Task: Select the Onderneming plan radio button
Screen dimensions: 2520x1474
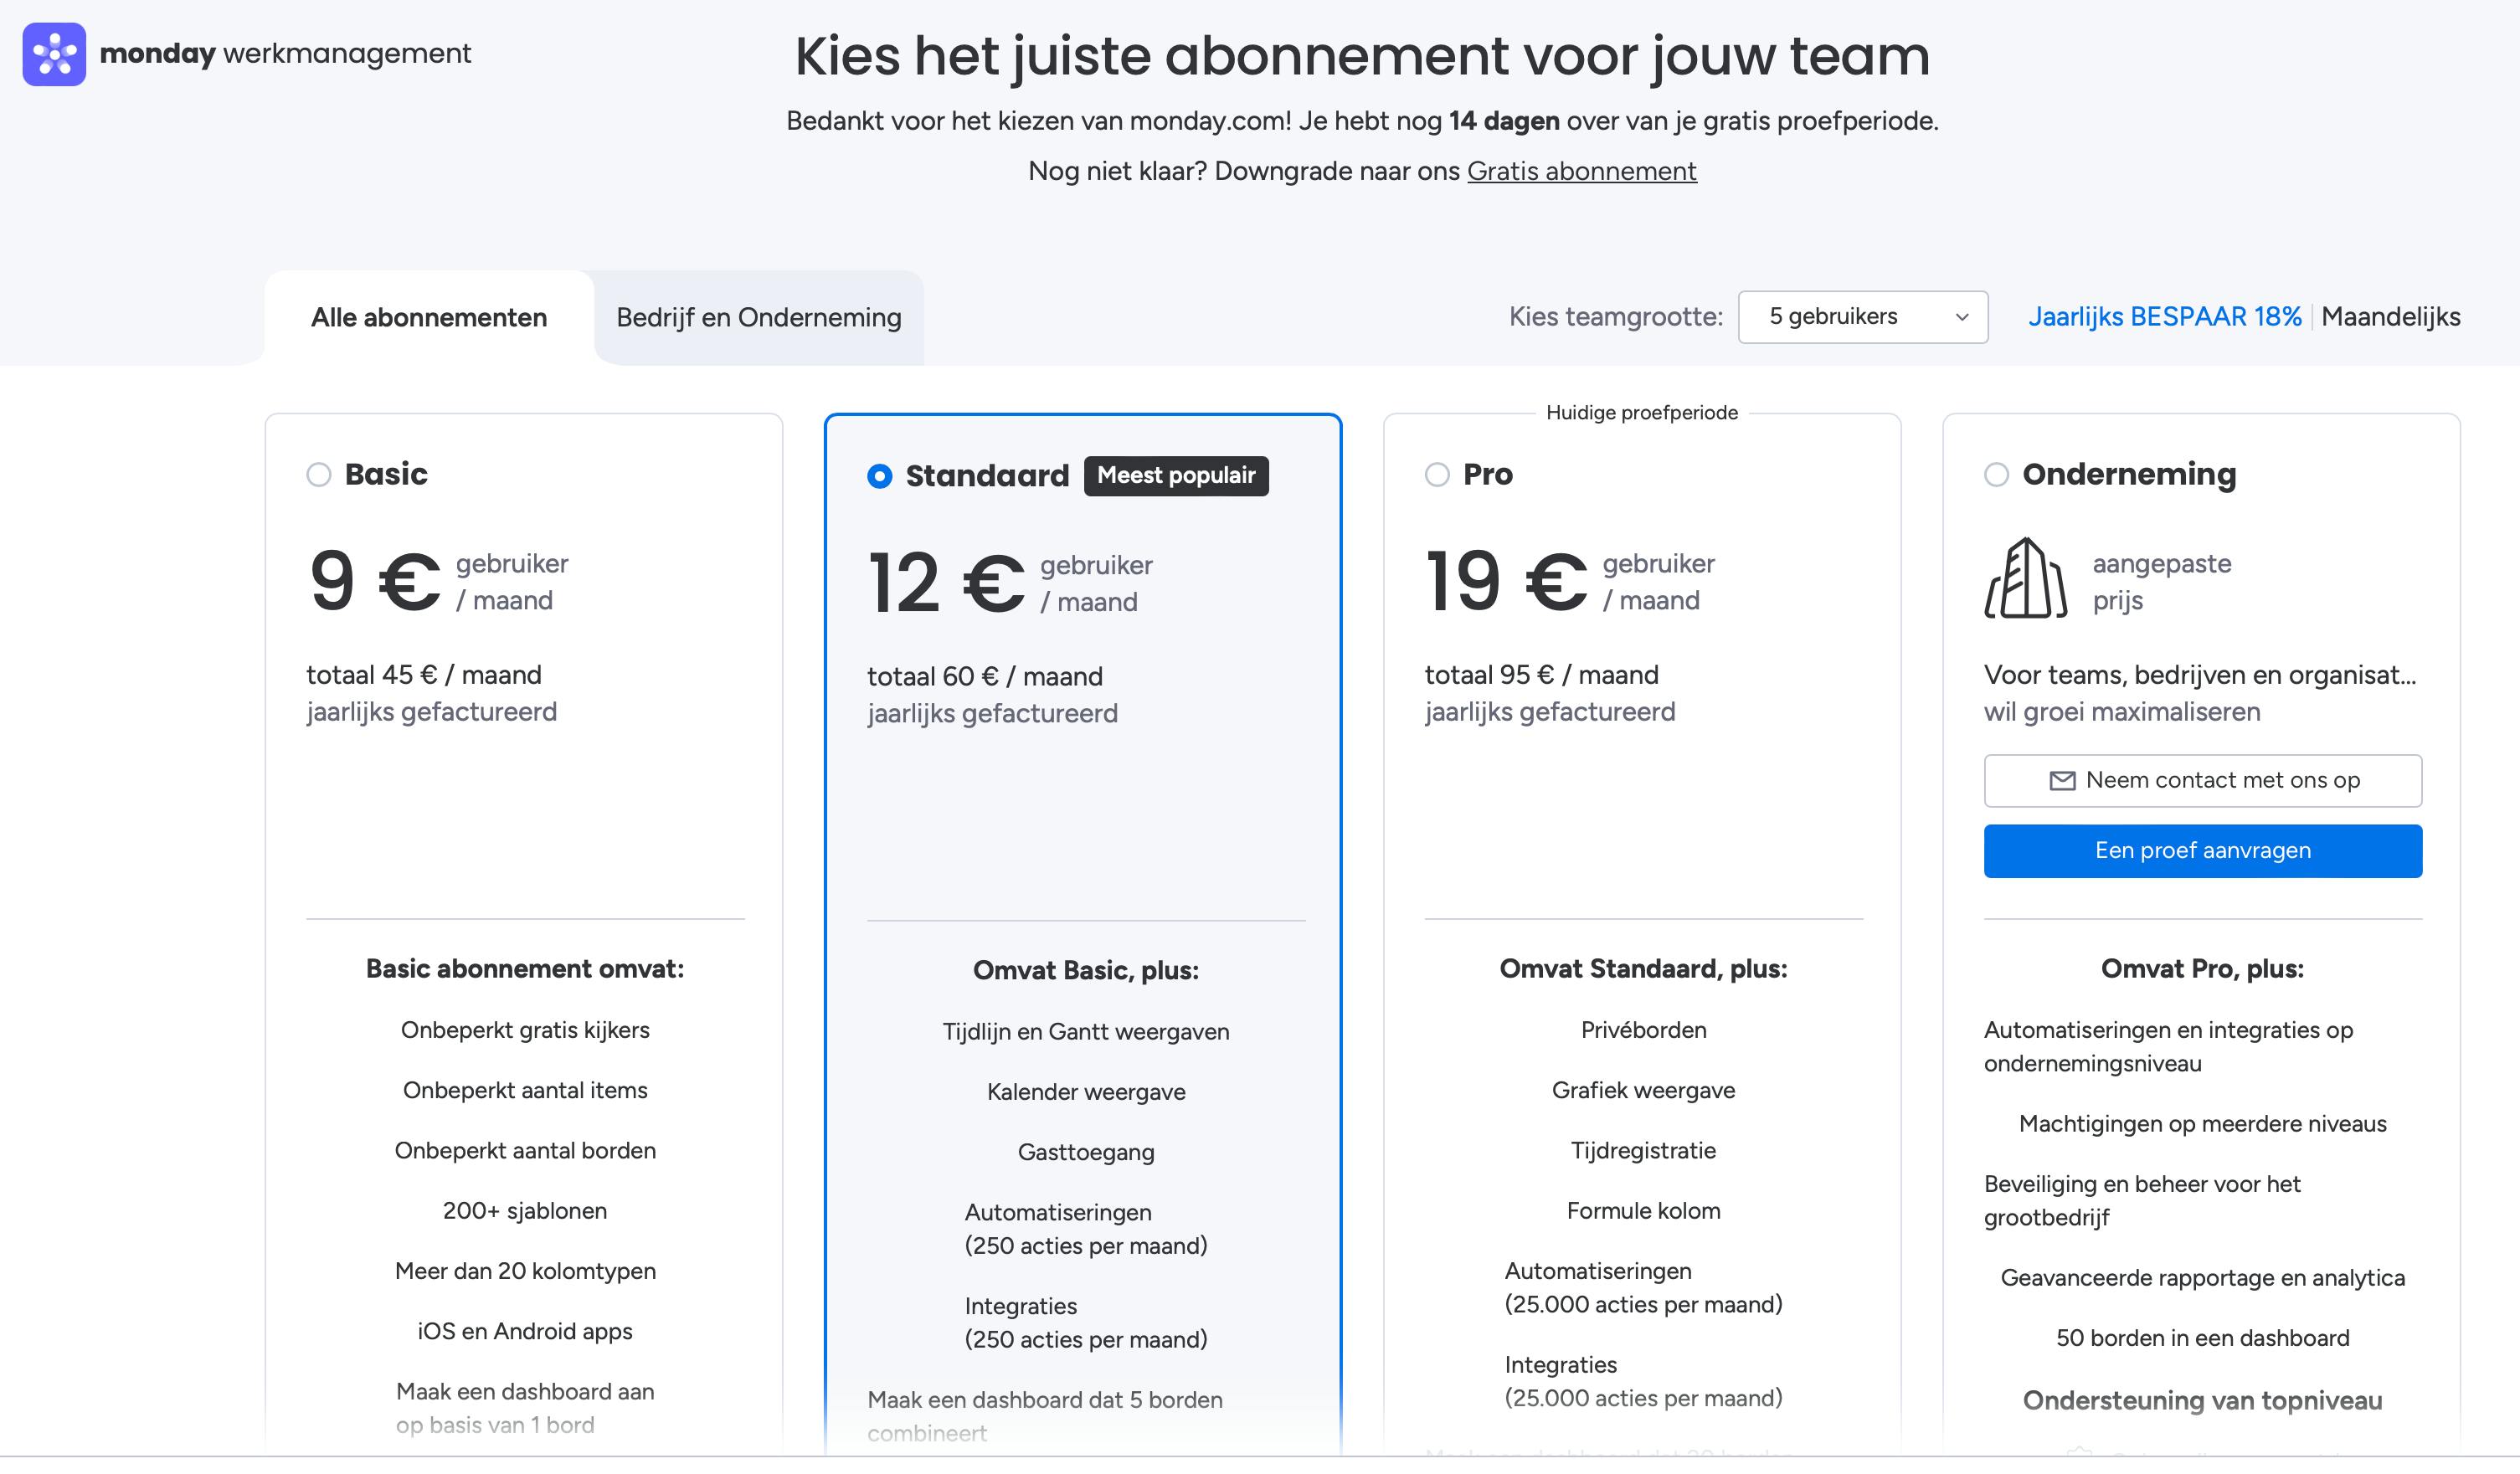Action: click(x=1996, y=475)
